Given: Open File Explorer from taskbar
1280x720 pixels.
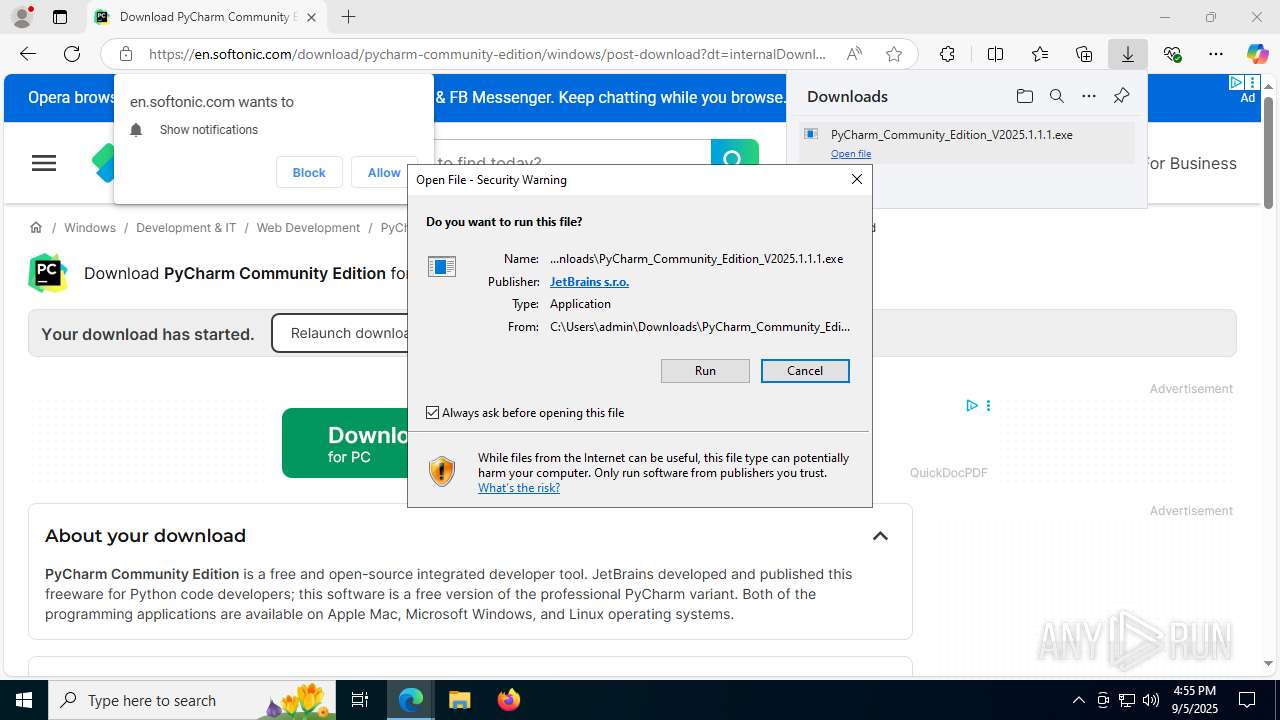Looking at the screenshot, I should [x=459, y=700].
